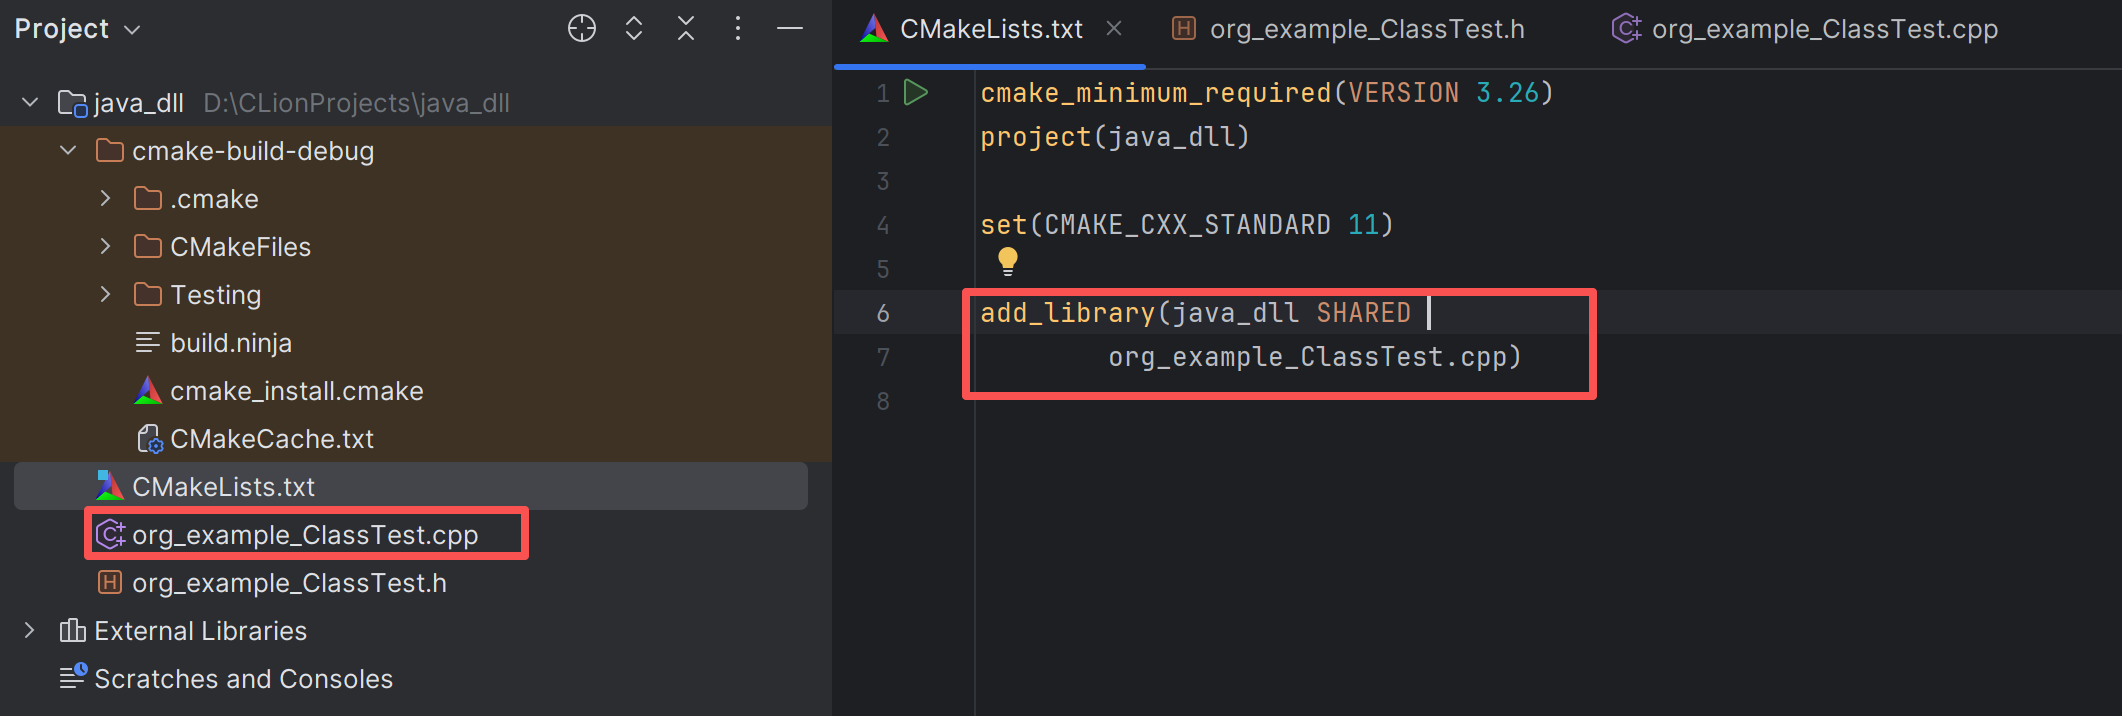This screenshot has width=2122, height=716.
Task: Select CMakeLists.txt in the project tree
Action: [223, 487]
